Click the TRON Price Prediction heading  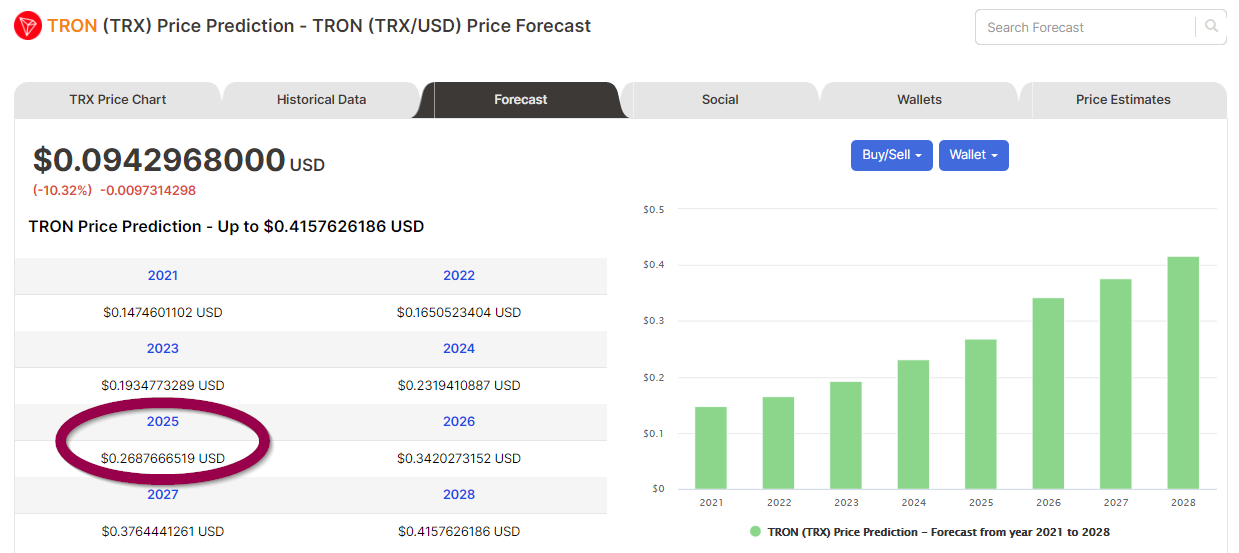click(x=226, y=227)
